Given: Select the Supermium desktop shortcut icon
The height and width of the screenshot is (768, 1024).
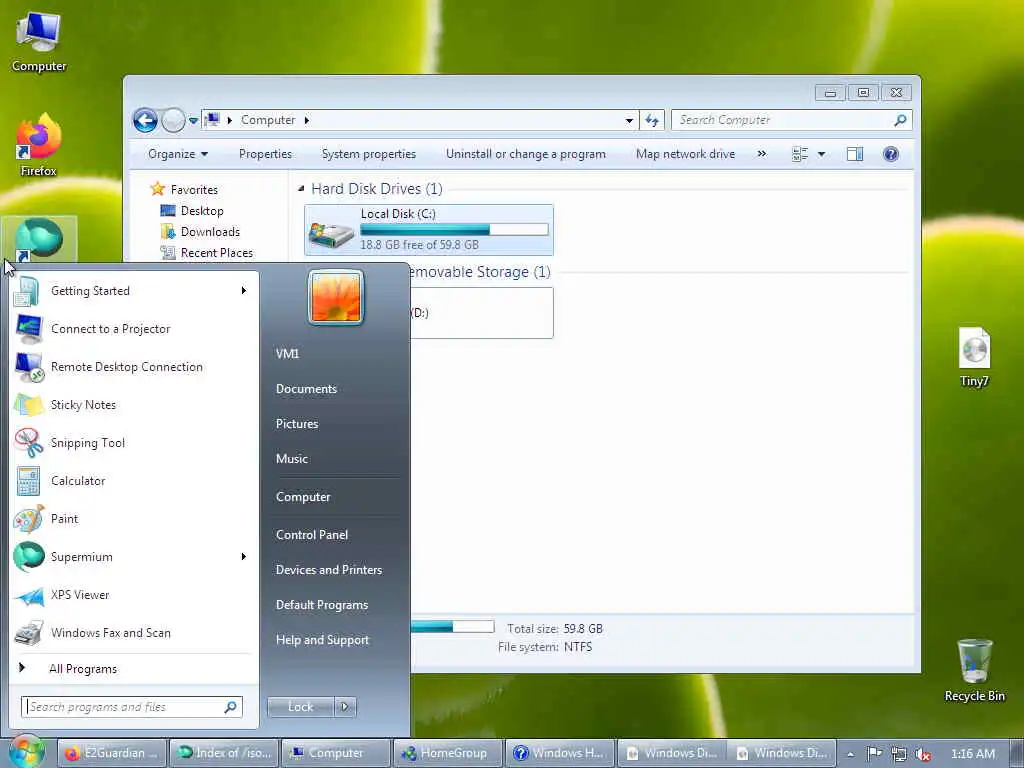Looking at the screenshot, I should pos(39,239).
